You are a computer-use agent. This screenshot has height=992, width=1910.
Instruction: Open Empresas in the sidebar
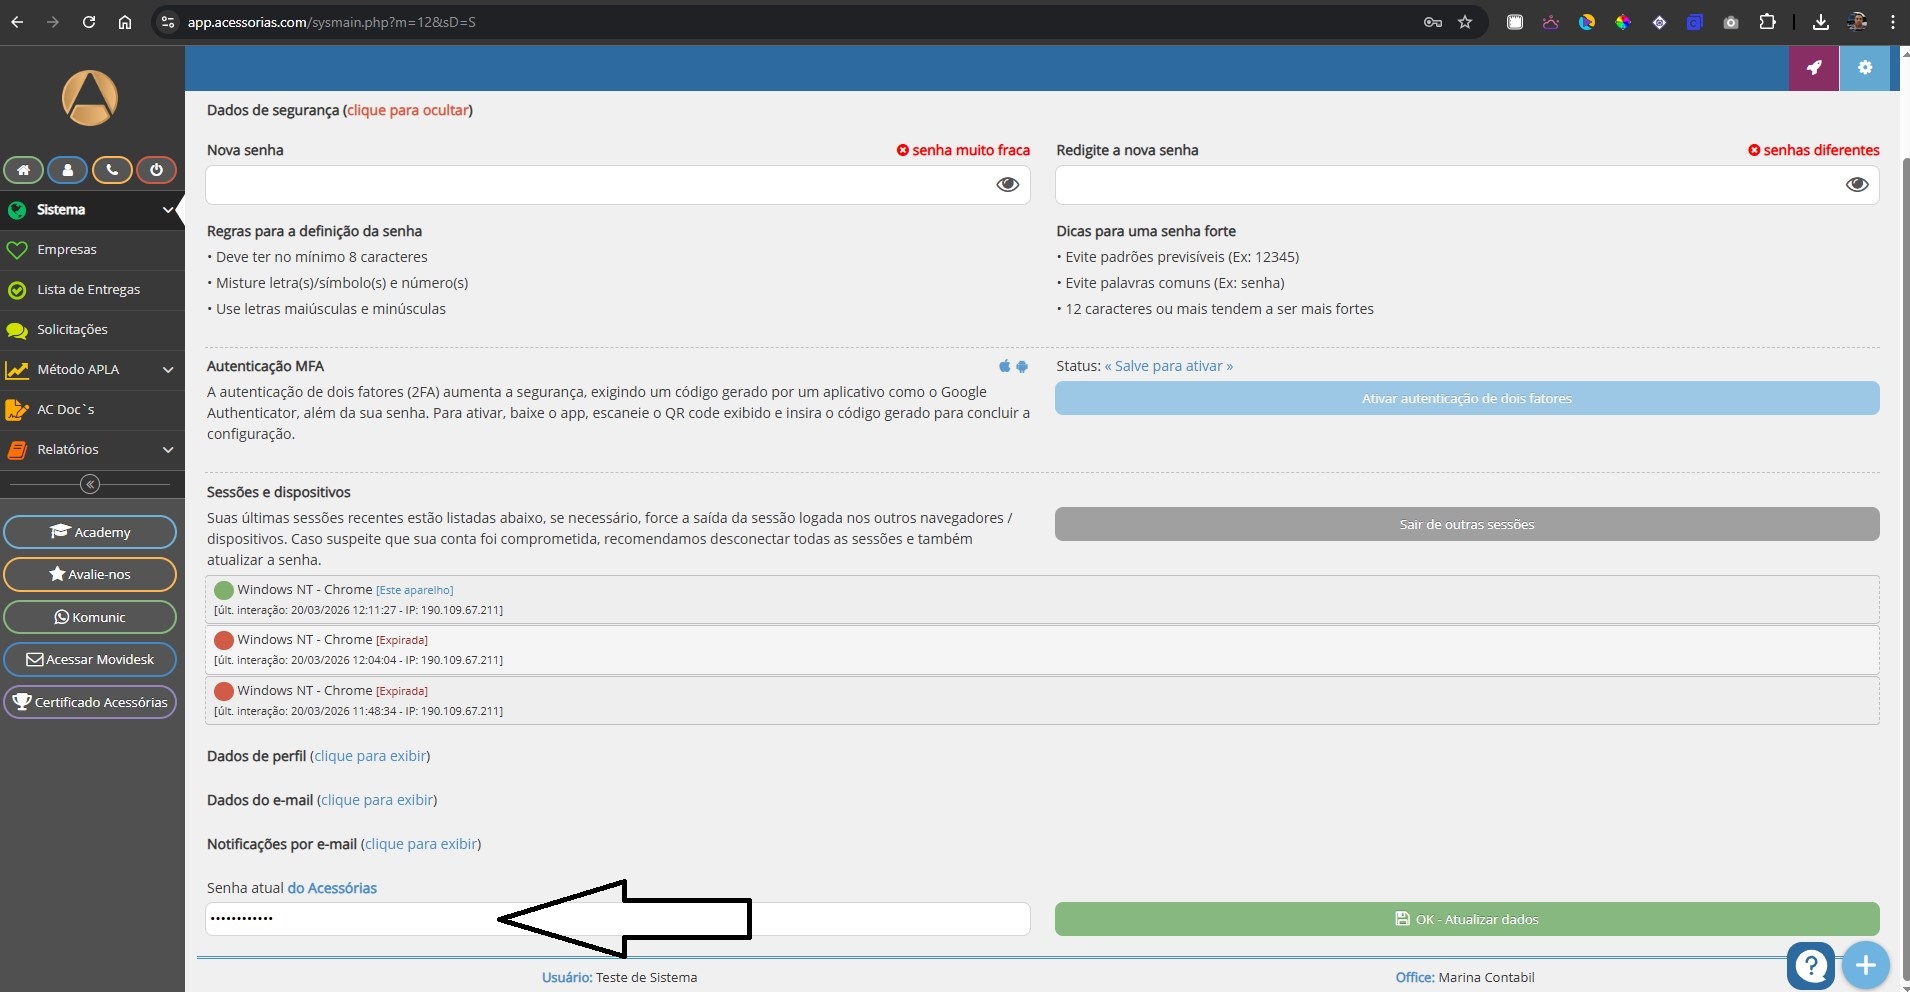67,249
